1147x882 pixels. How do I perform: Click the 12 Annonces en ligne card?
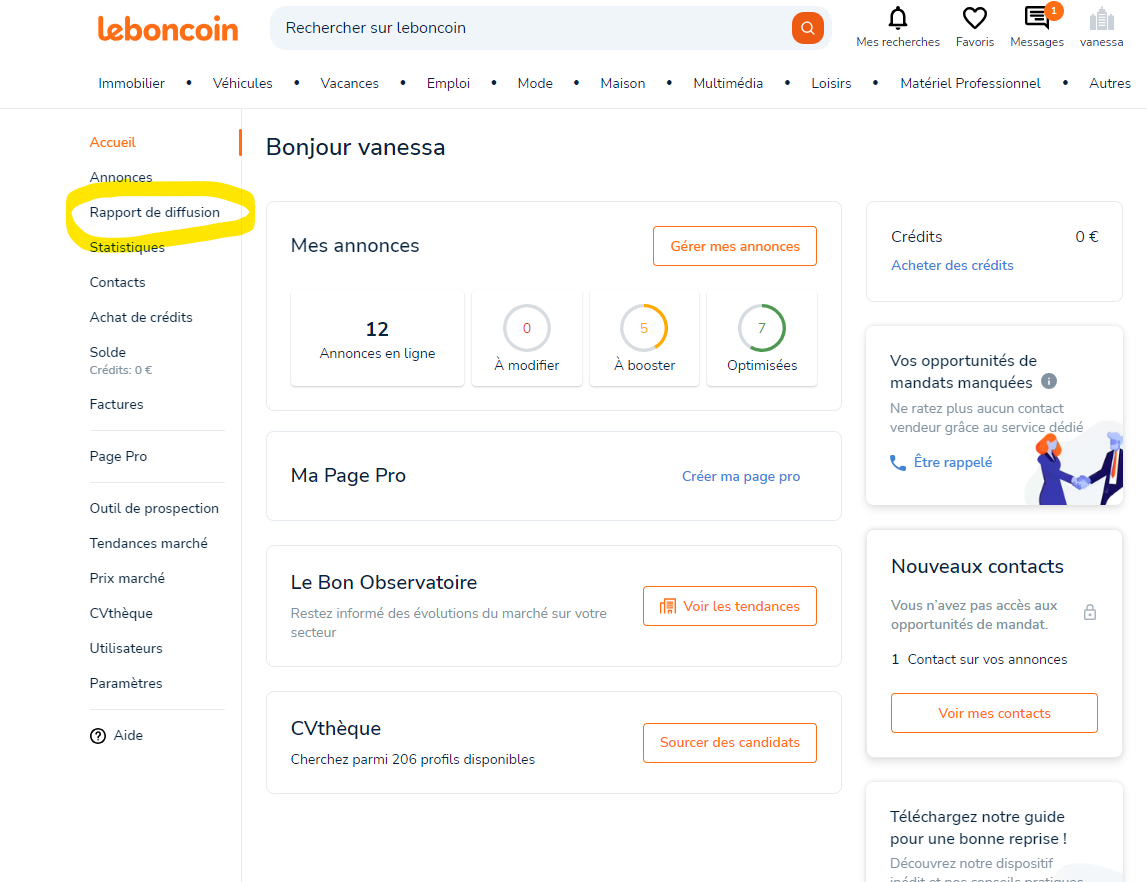(377, 339)
